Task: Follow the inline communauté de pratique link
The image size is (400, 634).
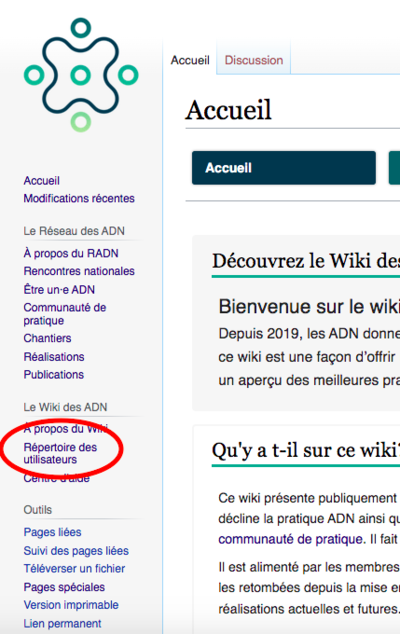Action: (x=290, y=539)
